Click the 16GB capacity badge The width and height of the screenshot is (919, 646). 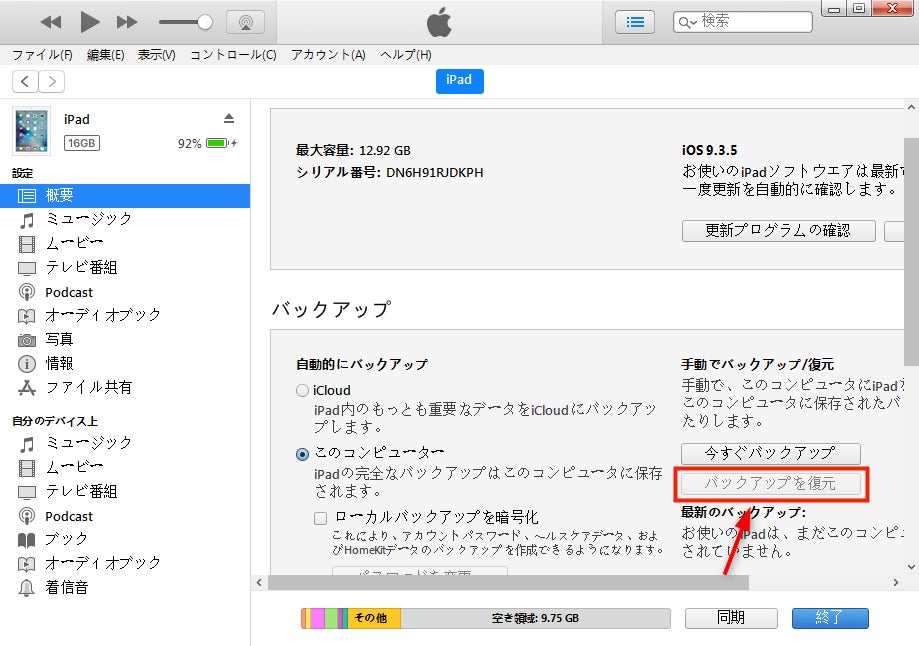(x=81, y=143)
